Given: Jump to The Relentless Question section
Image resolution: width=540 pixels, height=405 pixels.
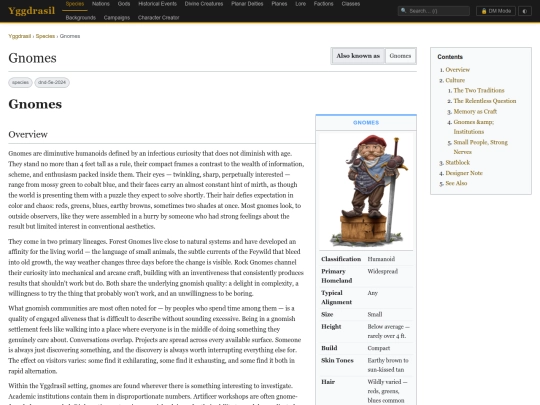Looking at the screenshot, I should click(x=485, y=101).
